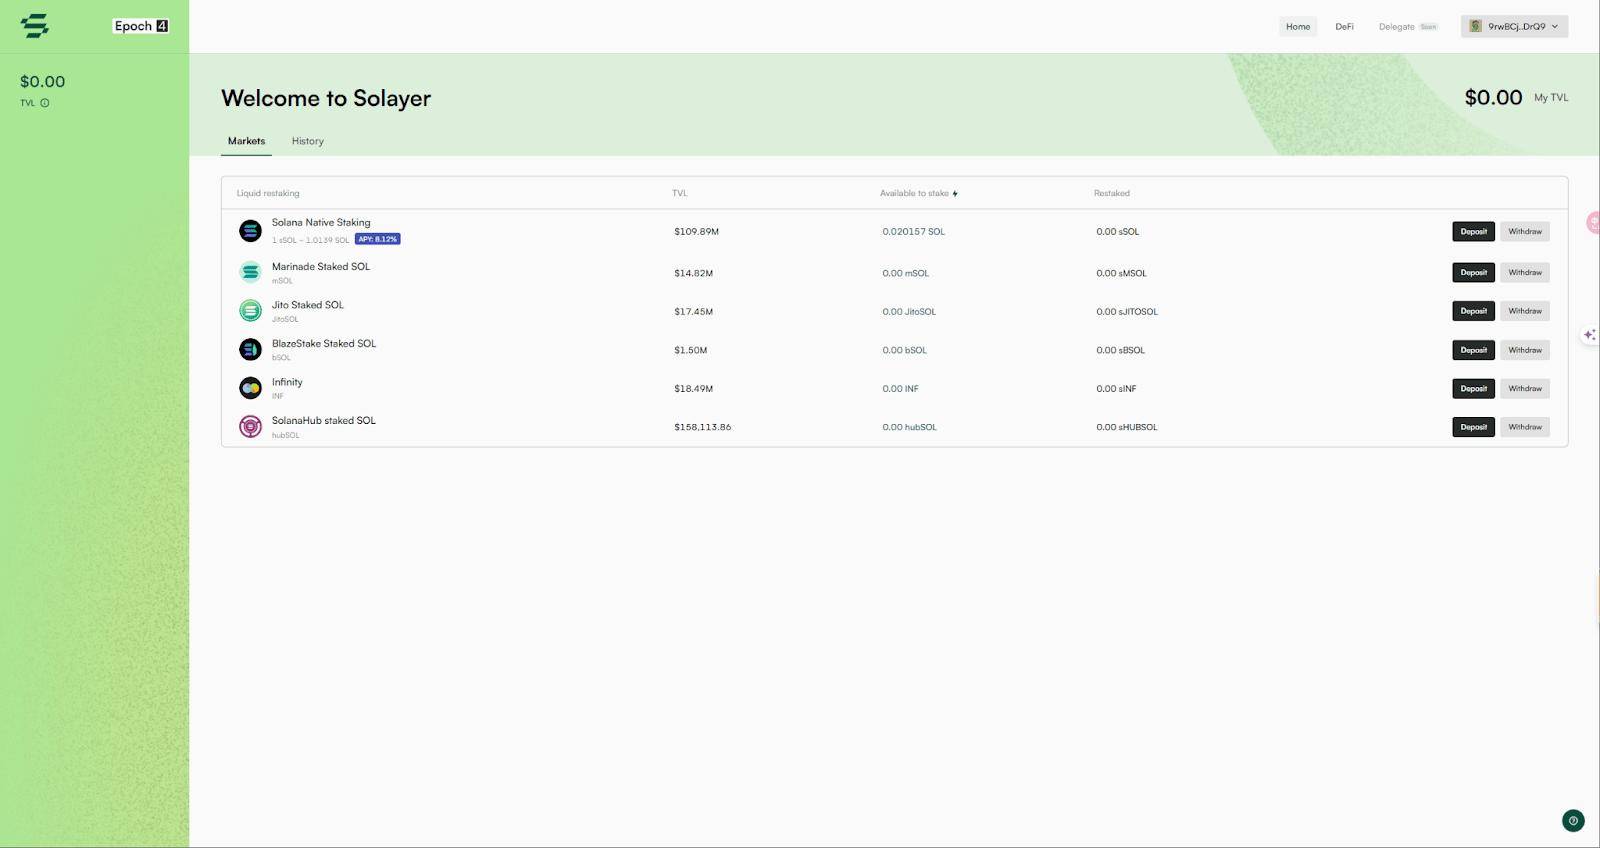Click the TVL info icon in the sidebar
Screen dimensions: 1600x848
pos(45,103)
